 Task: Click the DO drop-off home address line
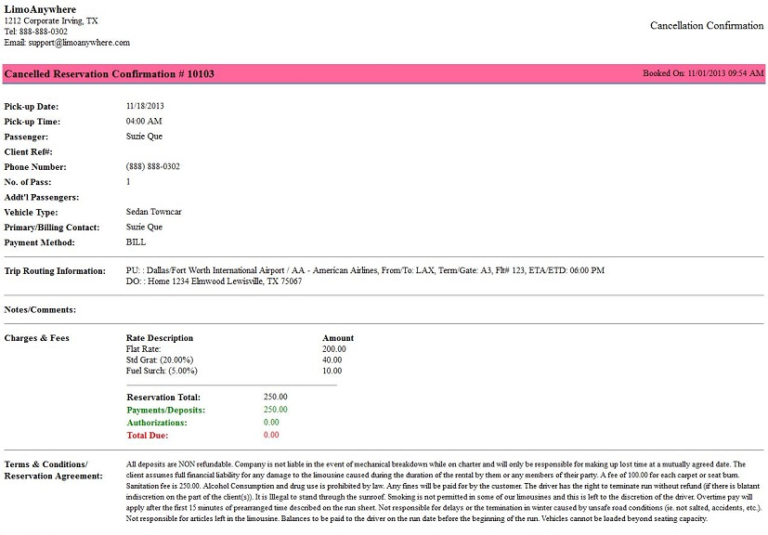pos(214,282)
